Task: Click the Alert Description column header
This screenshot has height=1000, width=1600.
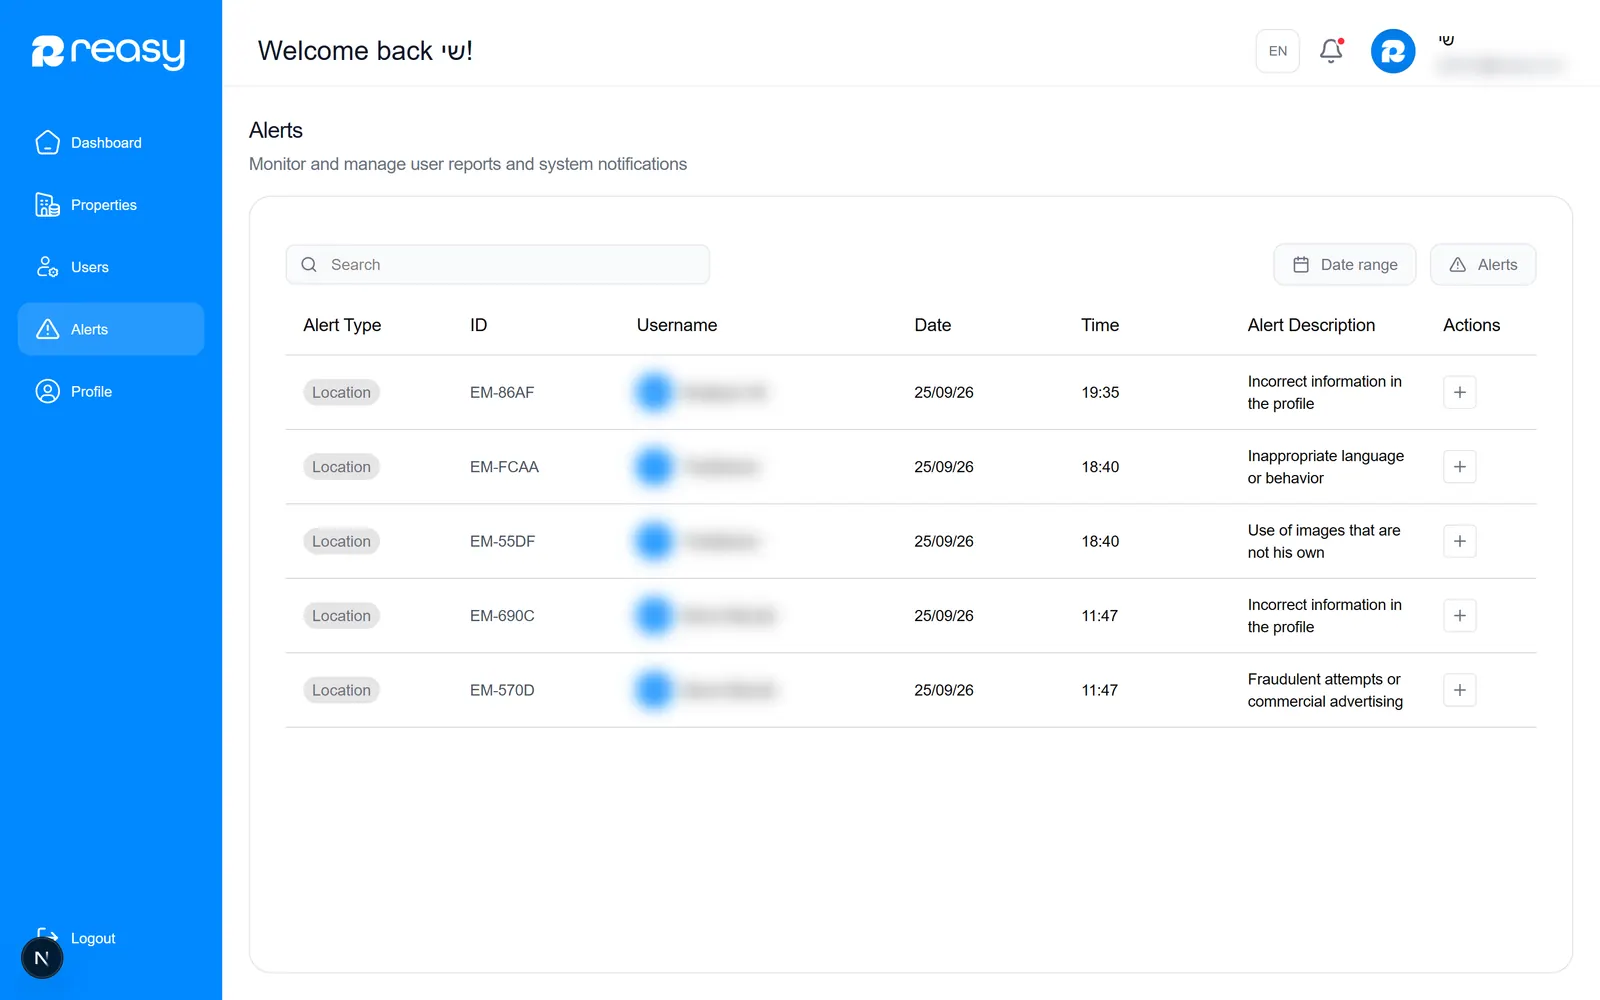Action: pyautogui.click(x=1311, y=325)
